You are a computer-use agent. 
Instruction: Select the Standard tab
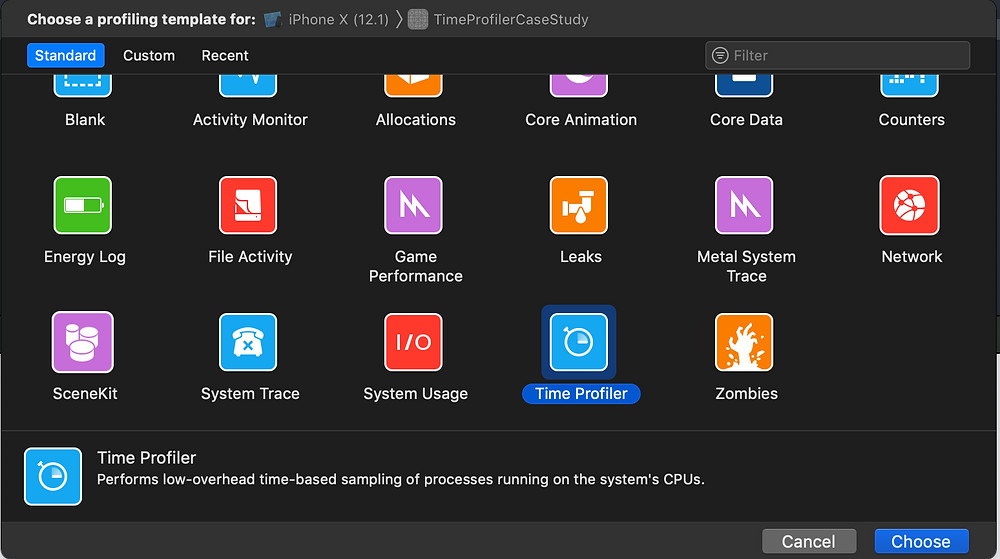point(66,55)
